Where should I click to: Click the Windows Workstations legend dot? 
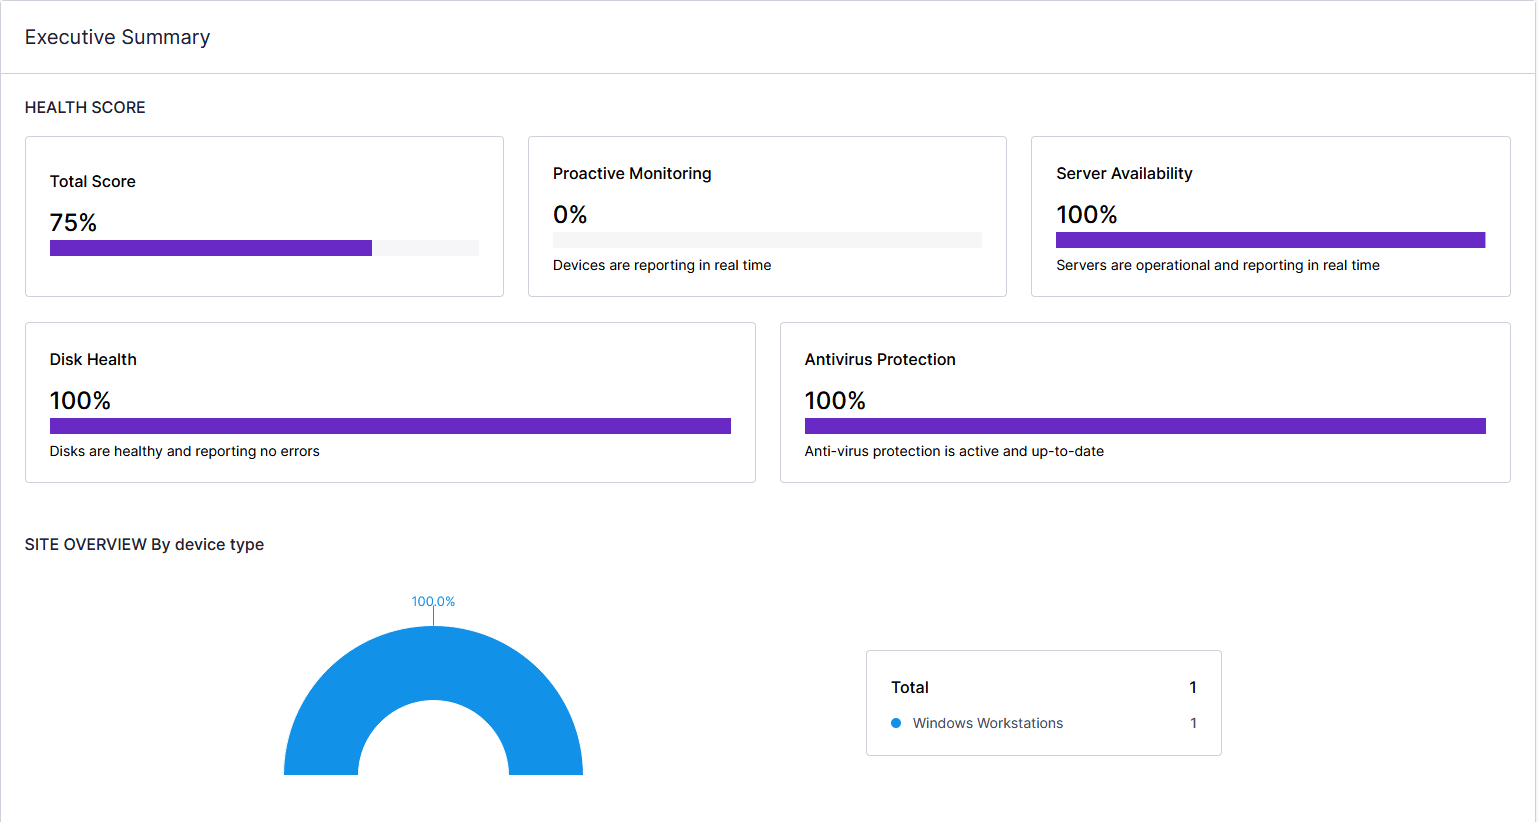point(895,722)
